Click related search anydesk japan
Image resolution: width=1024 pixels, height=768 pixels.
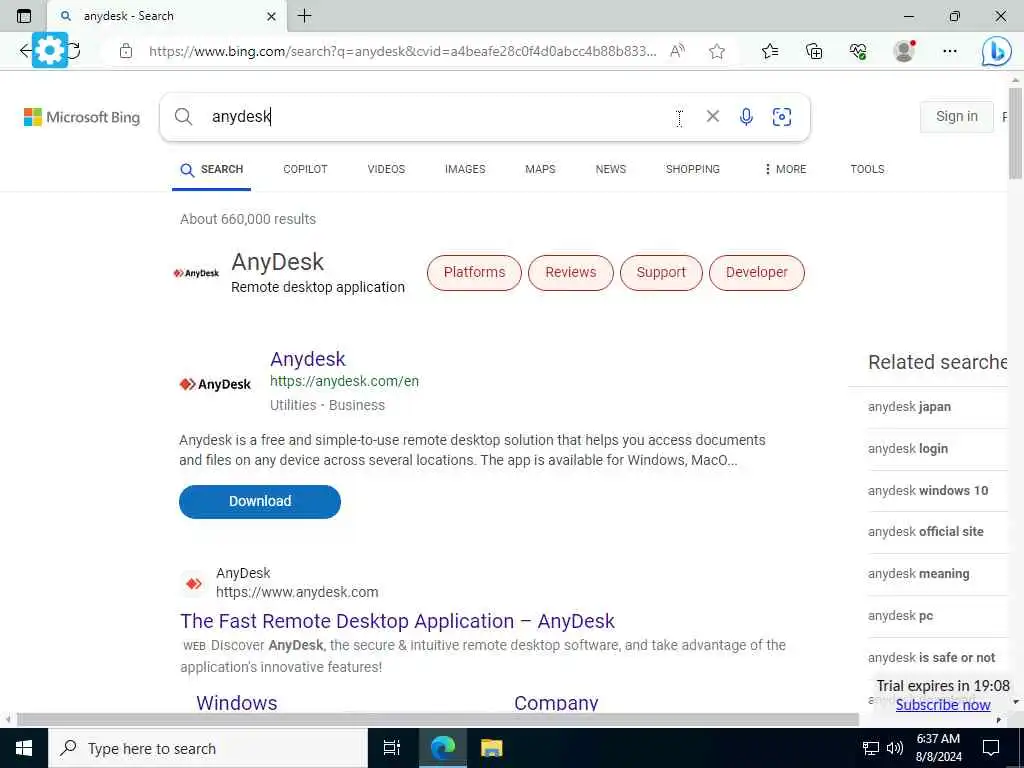(909, 407)
